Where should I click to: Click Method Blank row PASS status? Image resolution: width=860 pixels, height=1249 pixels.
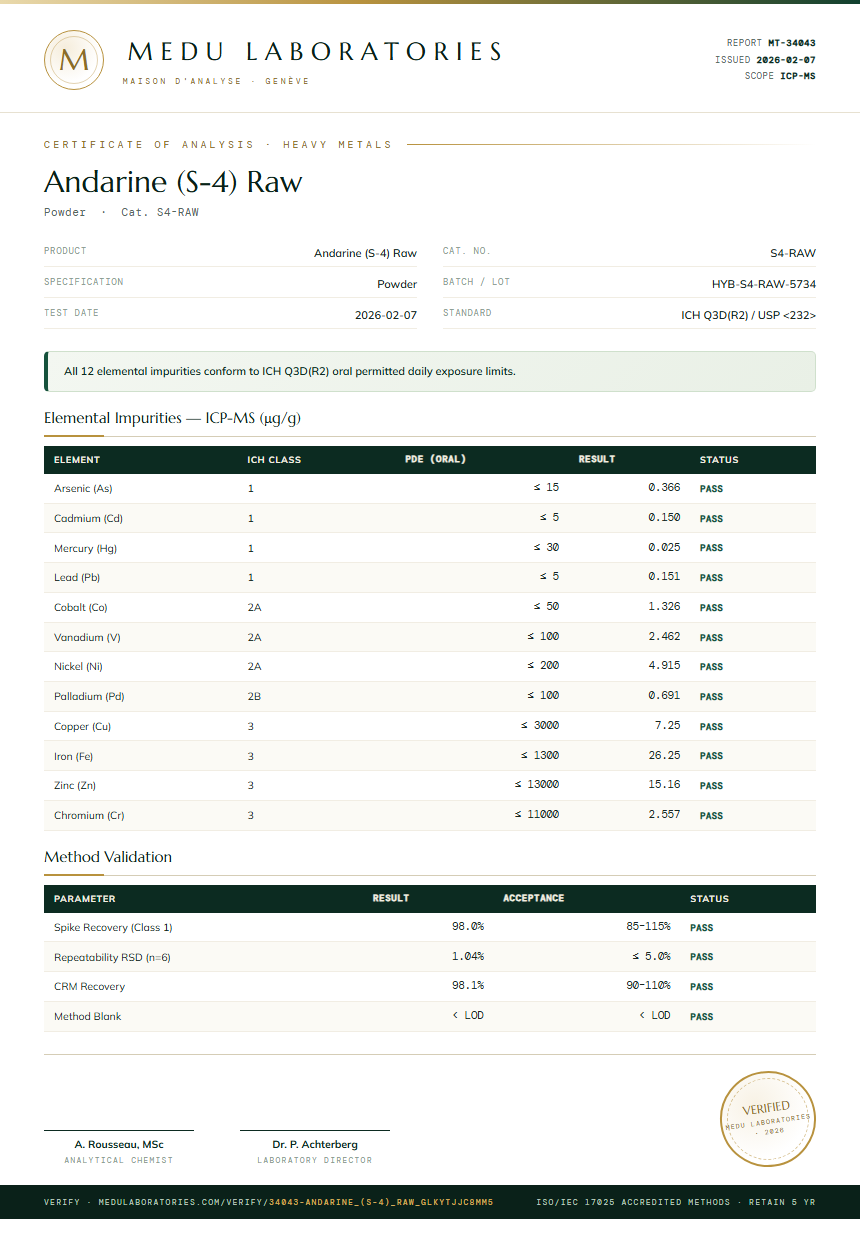tap(702, 1017)
